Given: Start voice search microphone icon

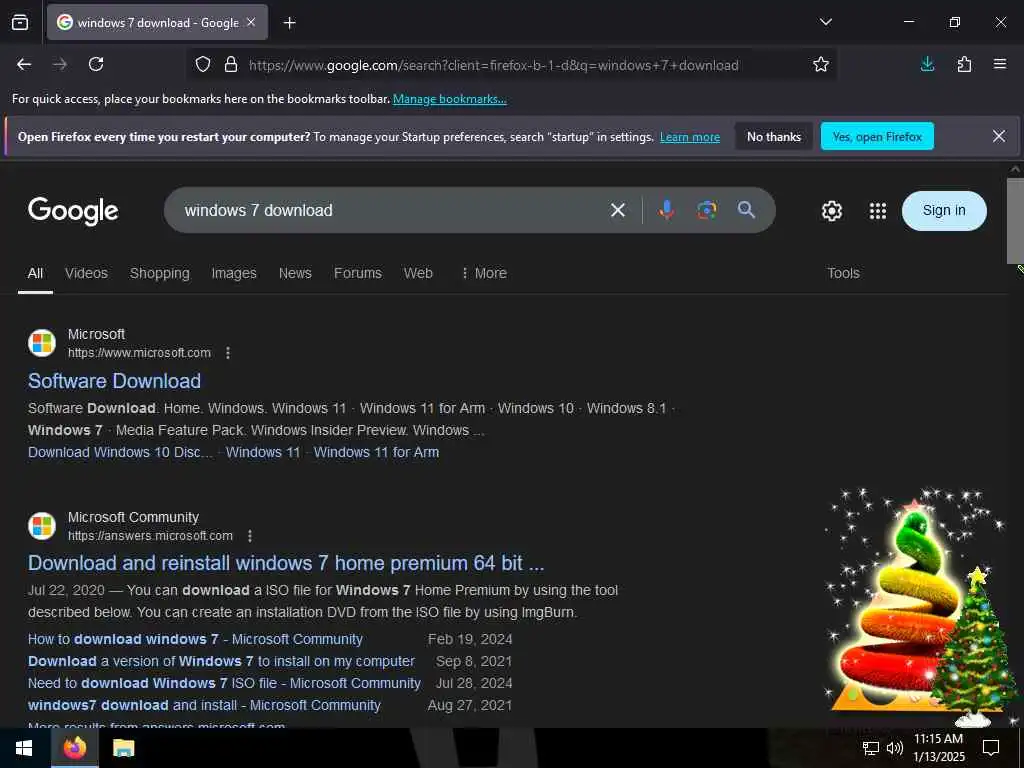Looking at the screenshot, I should pyautogui.click(x=666, y=210).
